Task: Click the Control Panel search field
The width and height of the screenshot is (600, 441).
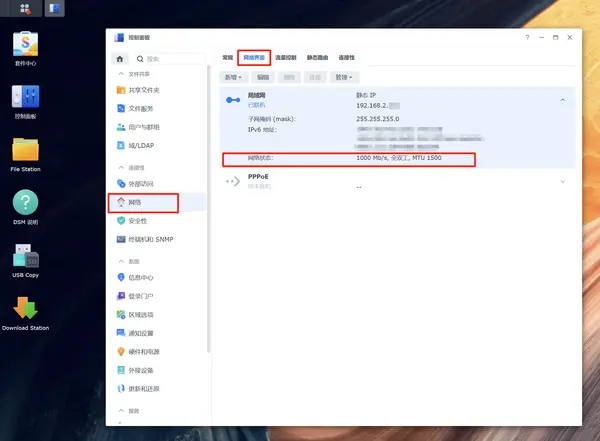Action: tap(170, 59)
